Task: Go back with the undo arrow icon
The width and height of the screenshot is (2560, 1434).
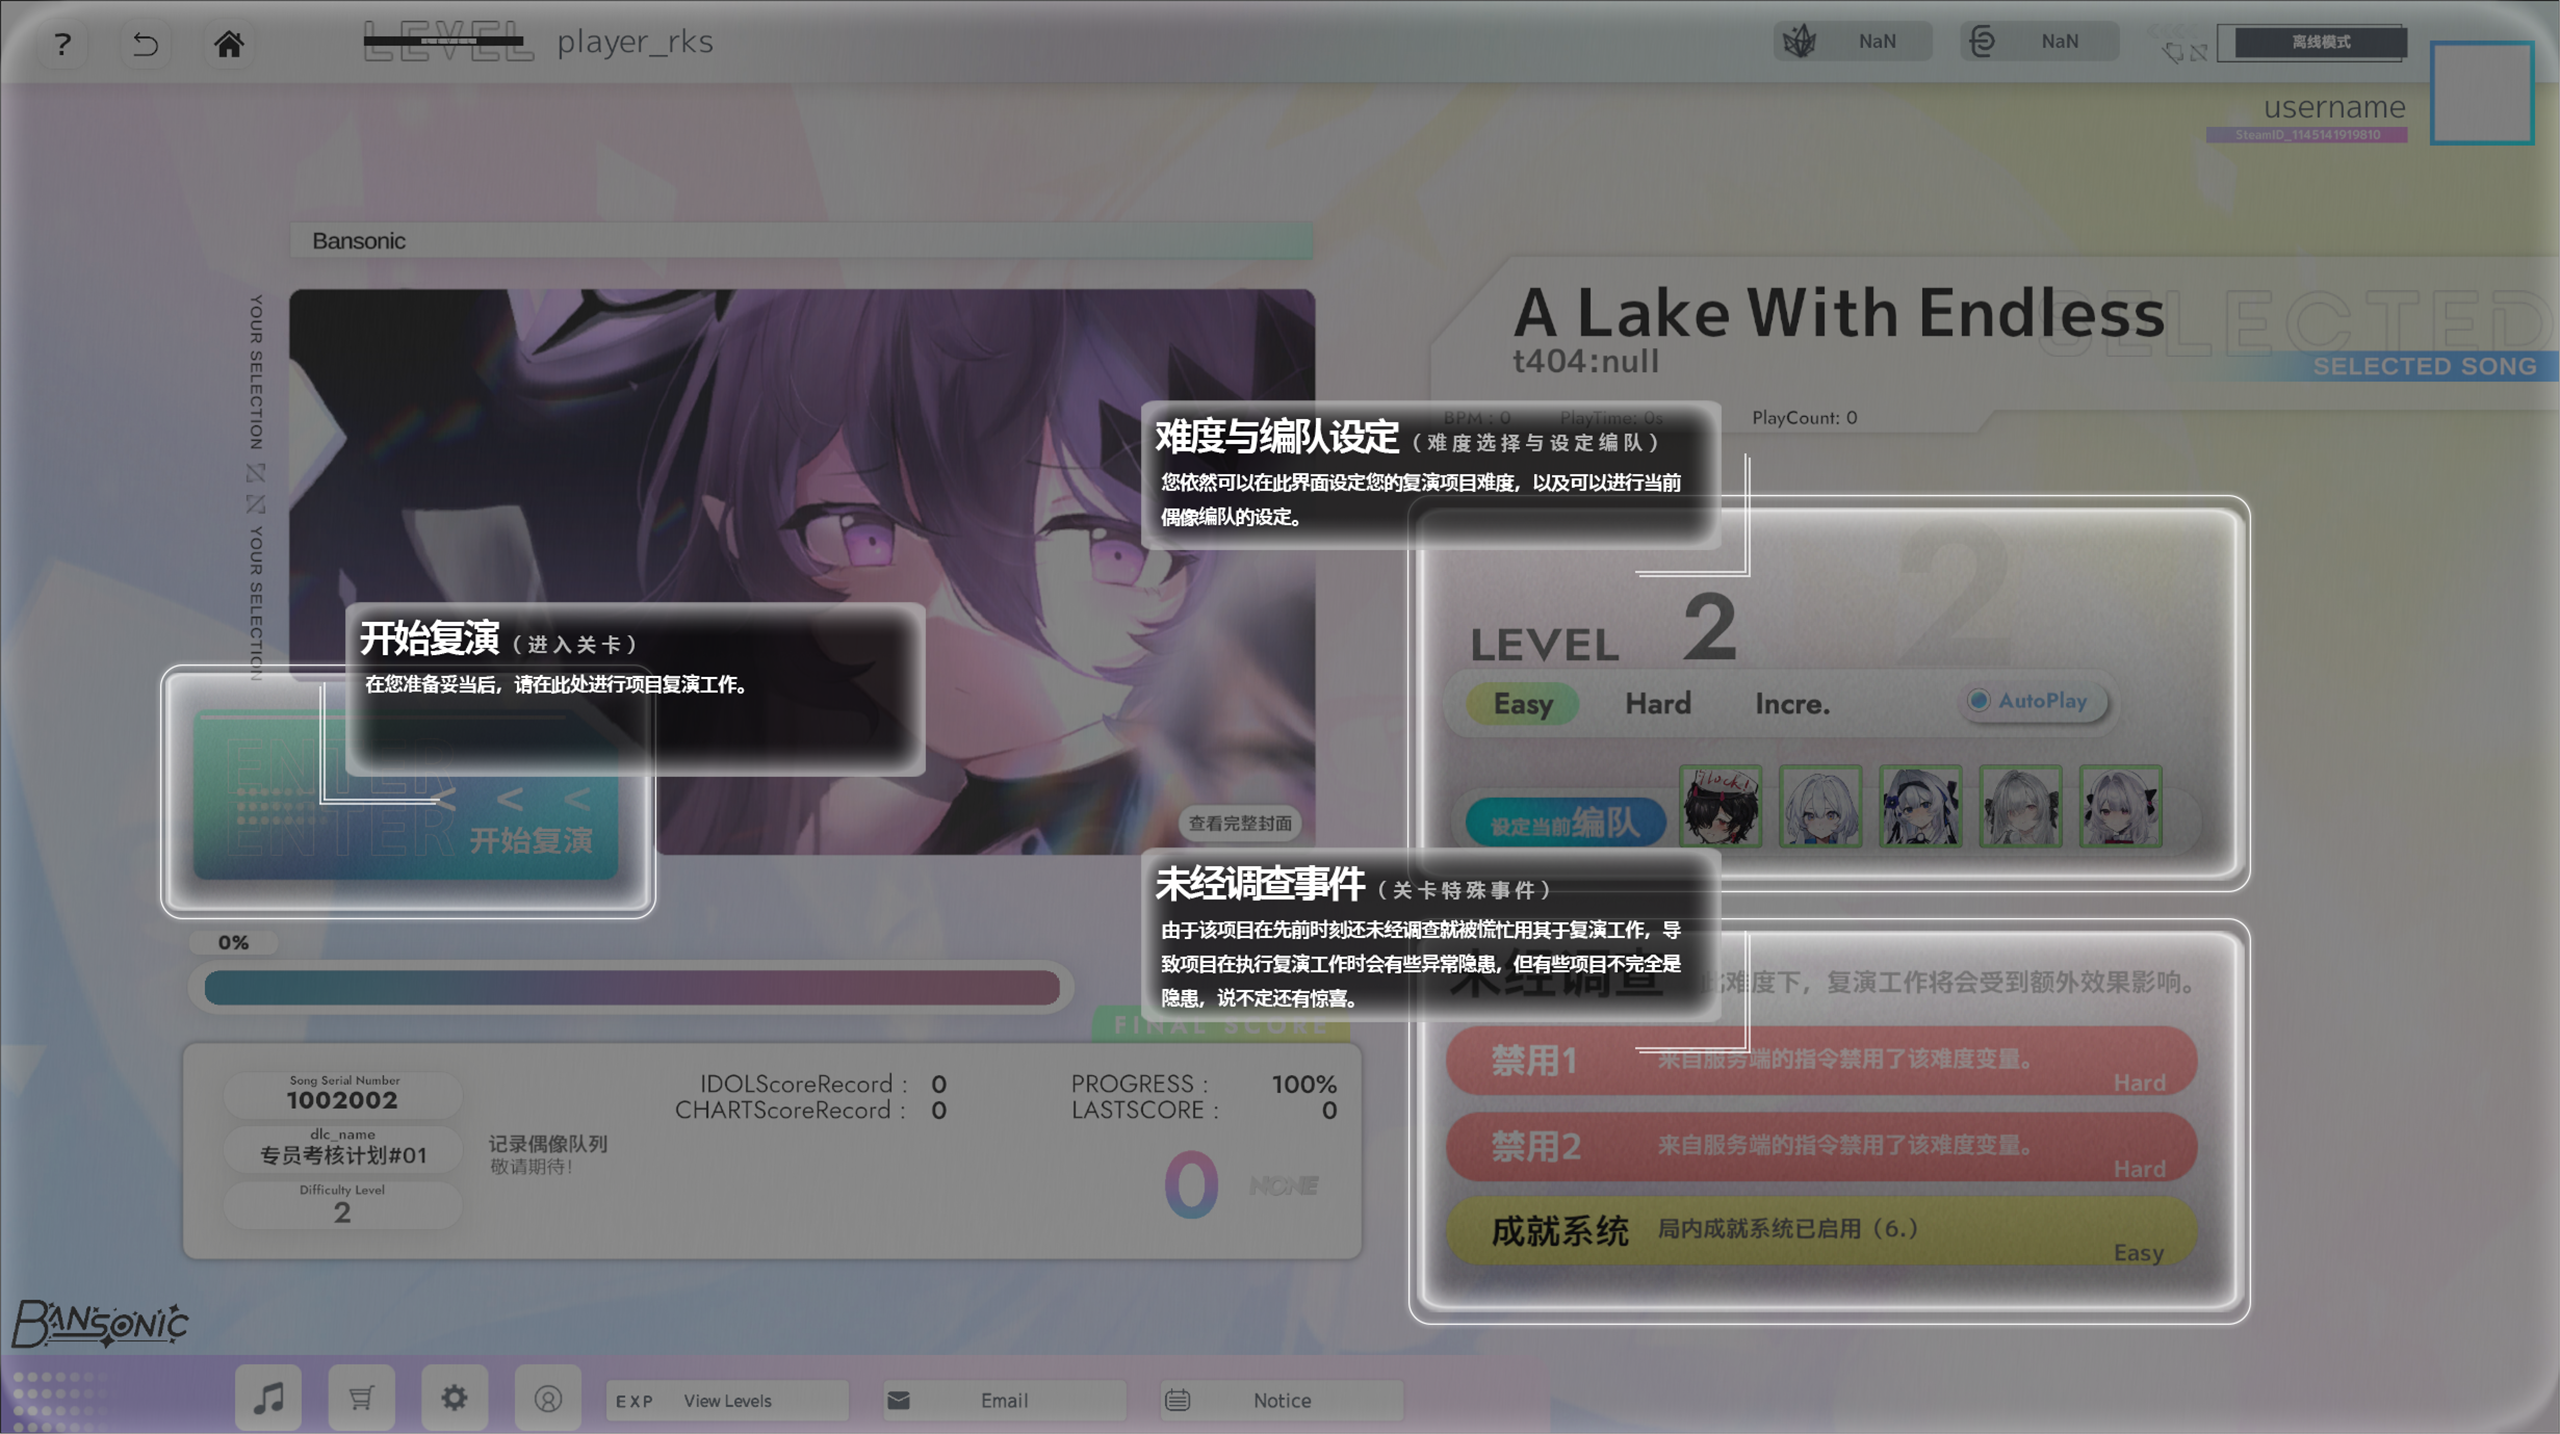Action: click(x=145, y=43)
